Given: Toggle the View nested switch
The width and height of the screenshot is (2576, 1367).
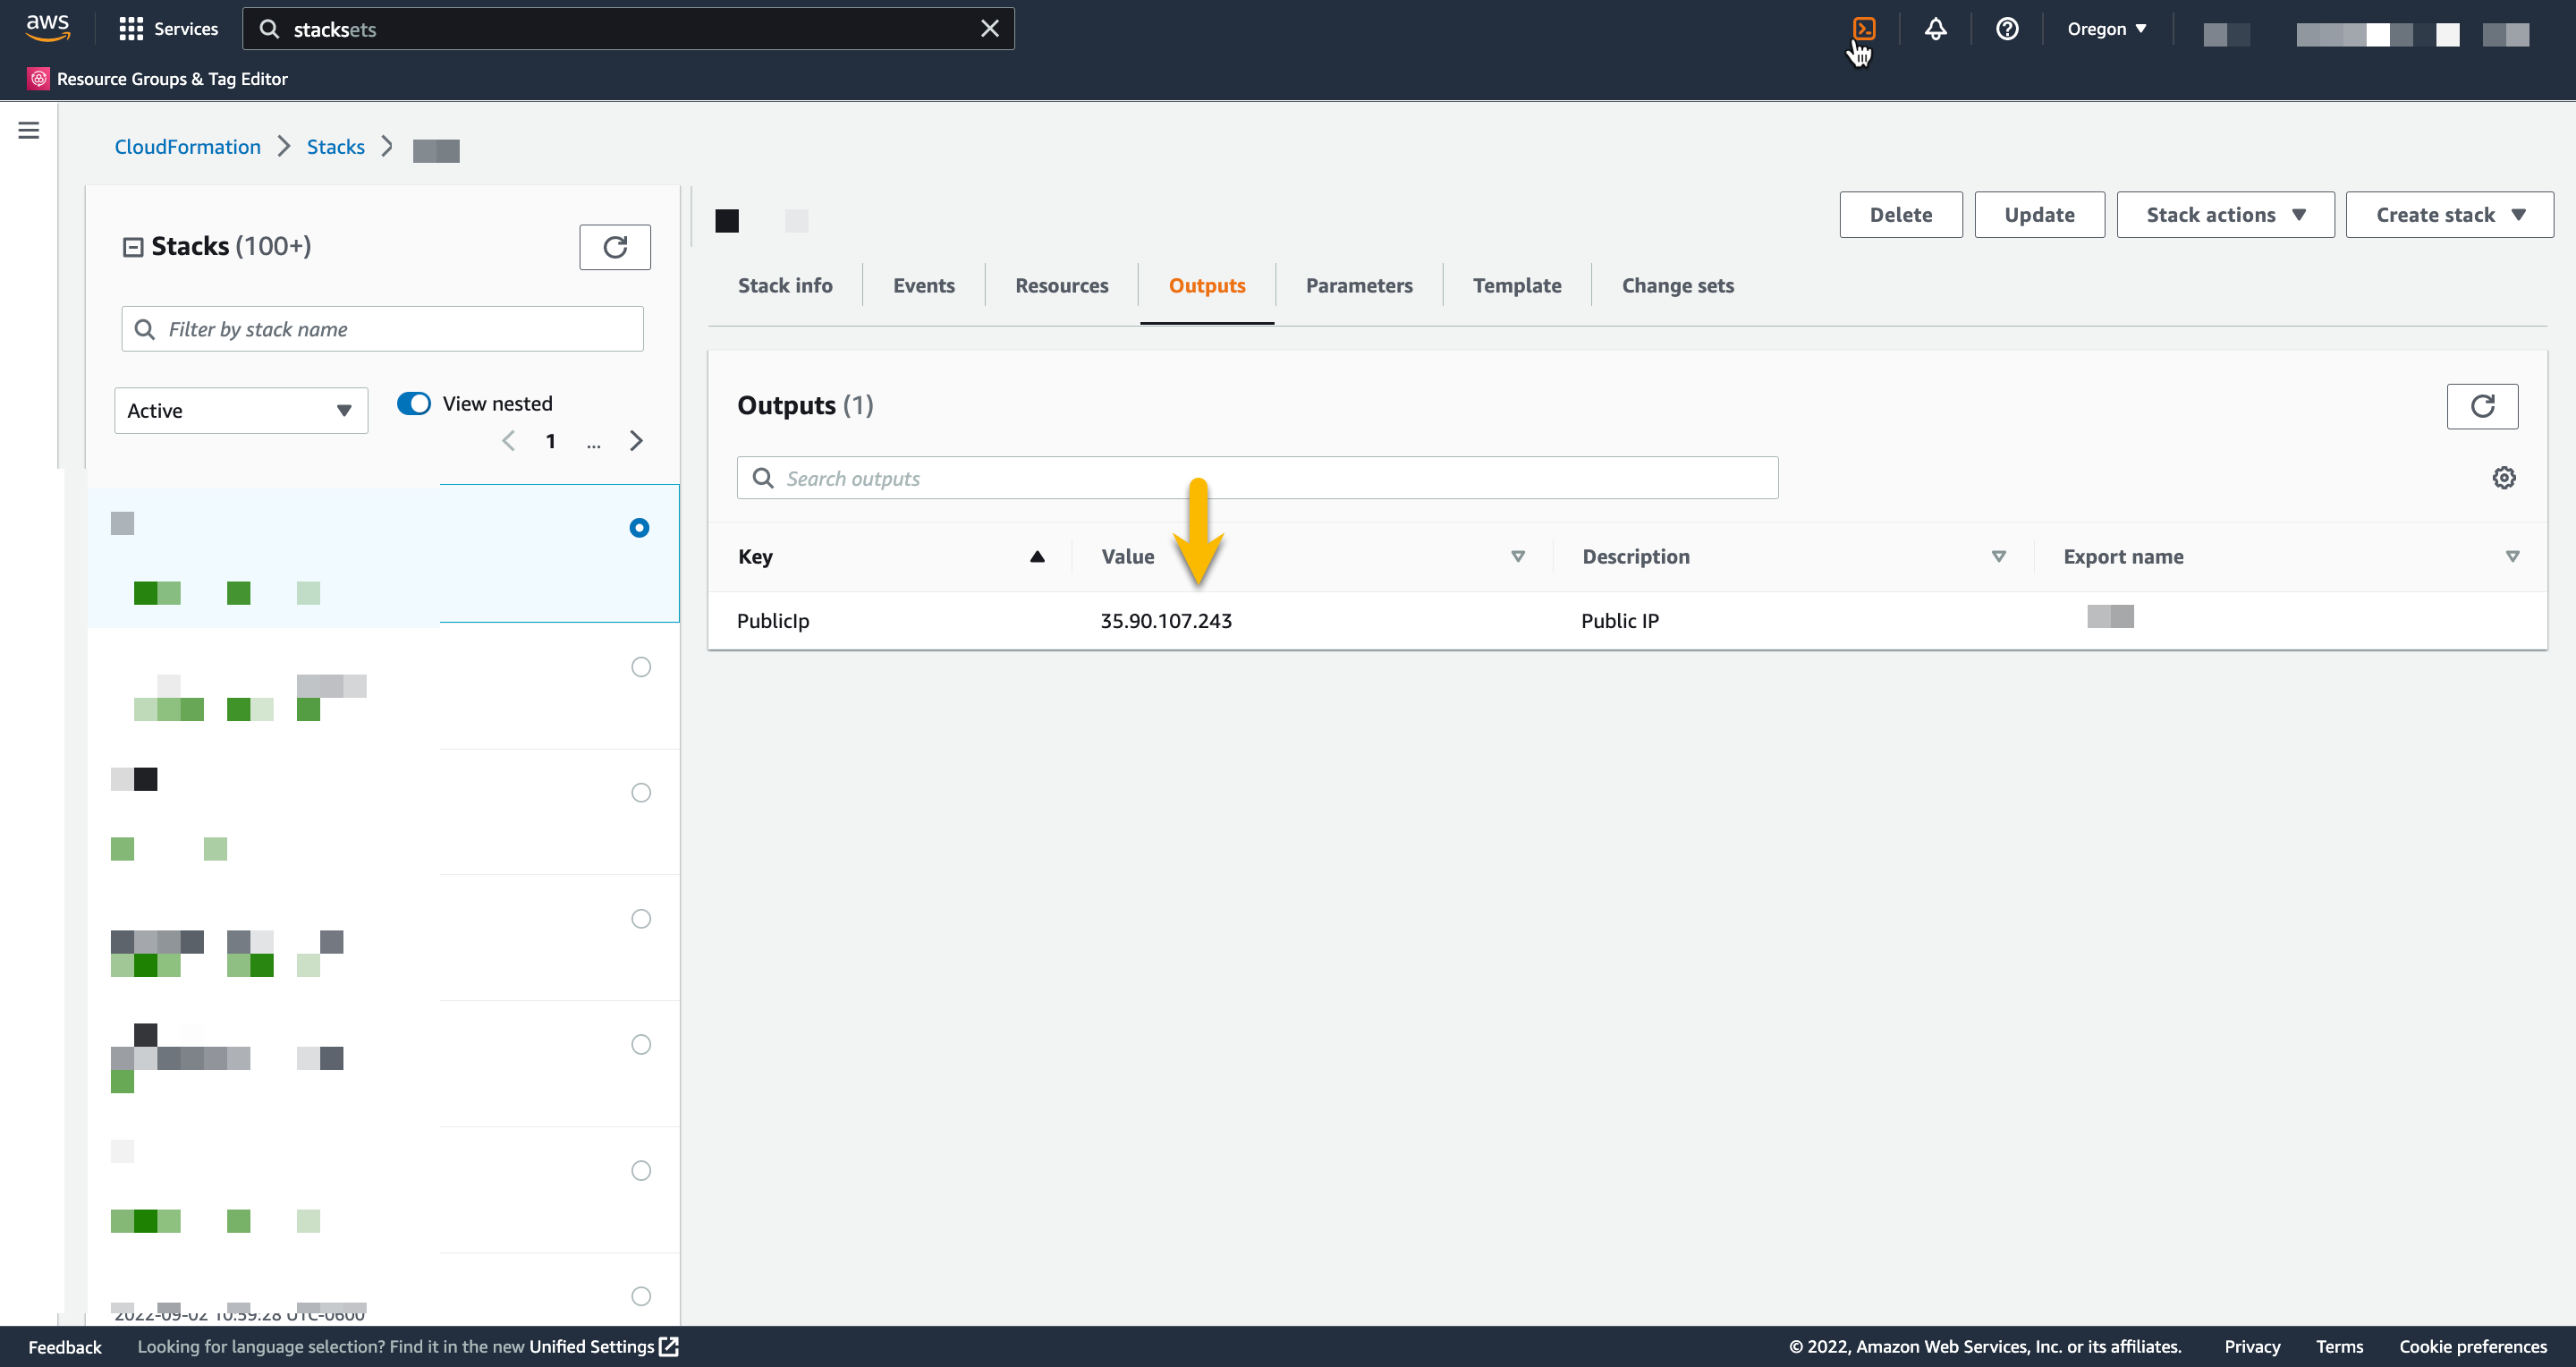Looking at the screenshot, I should coord(413,403).
